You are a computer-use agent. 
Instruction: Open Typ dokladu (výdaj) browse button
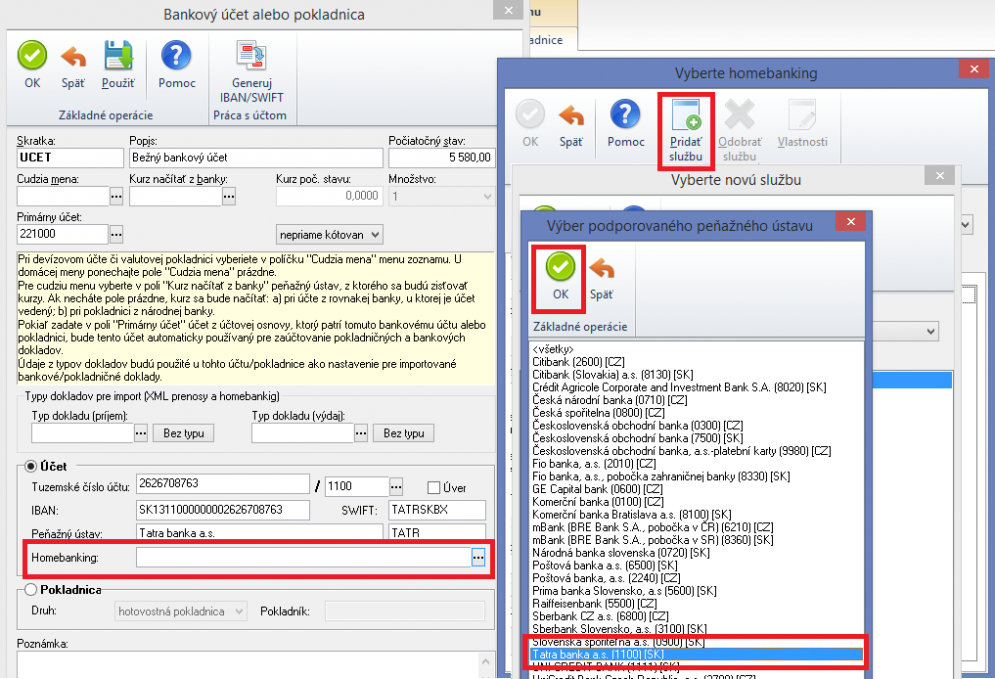361,433
